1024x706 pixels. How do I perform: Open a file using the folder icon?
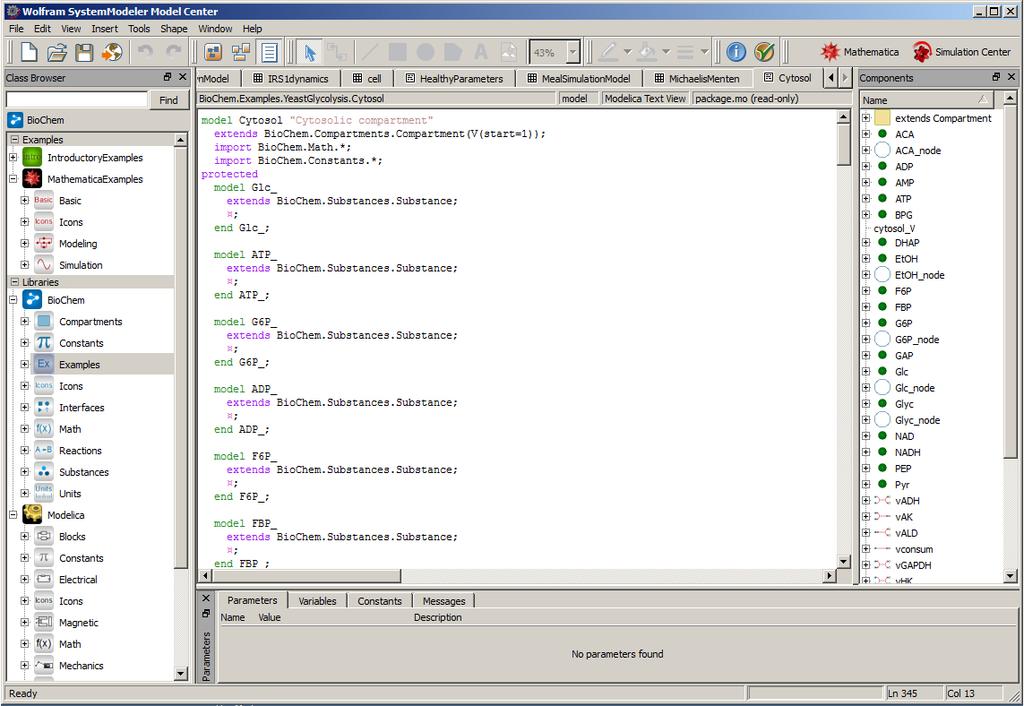click(57, 52)
